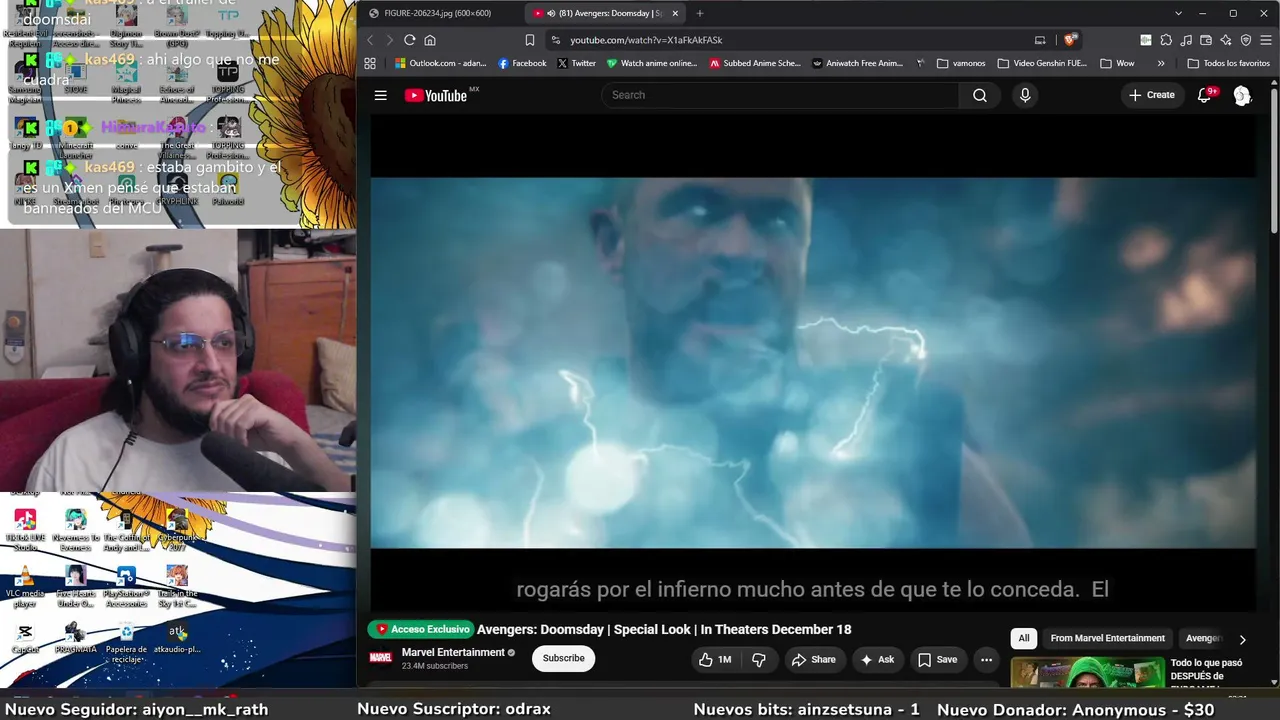Close the Avengers: Doomsday browser tab

coord(675,13)
